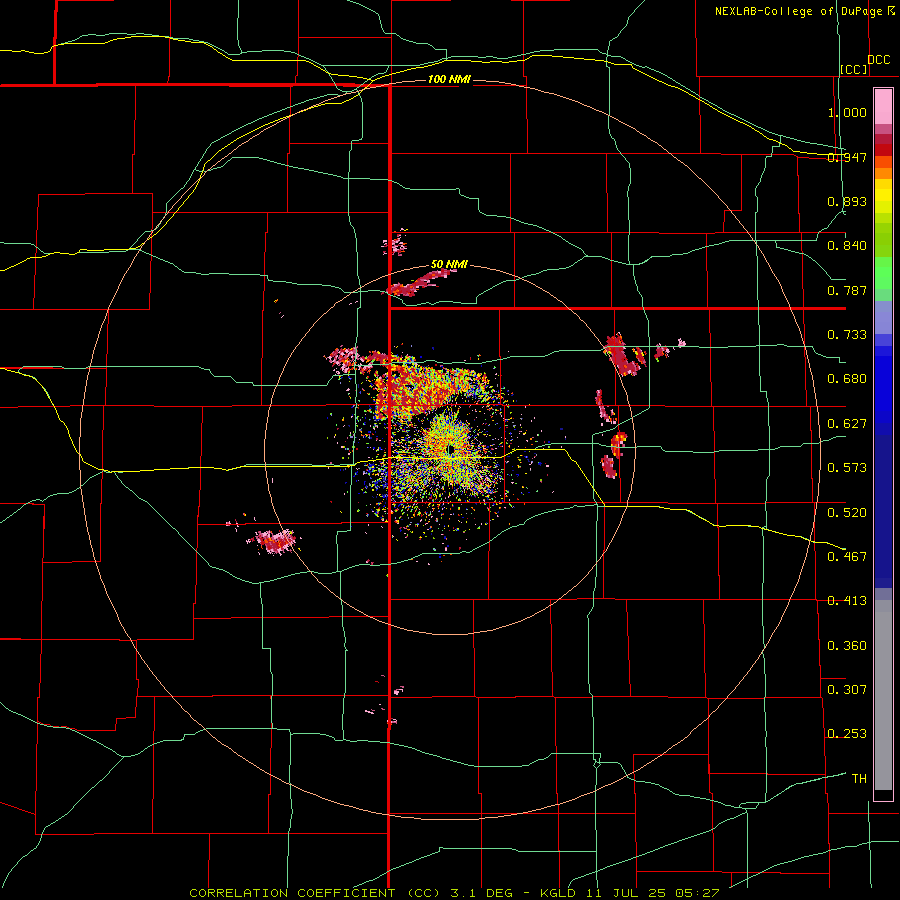900x900 pixels.
Task: Click the TH threshold label
Action: click(859, 778)
